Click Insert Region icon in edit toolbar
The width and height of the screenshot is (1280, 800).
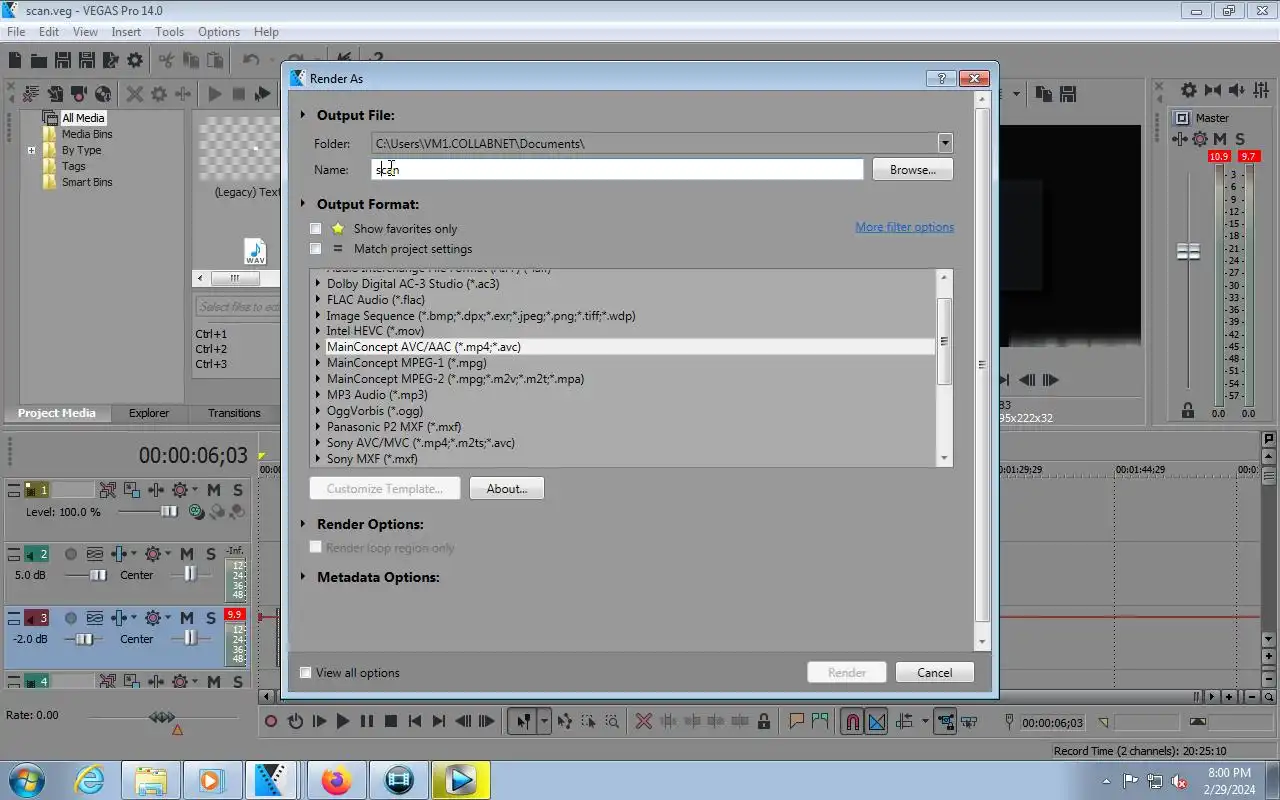(820, 721)
